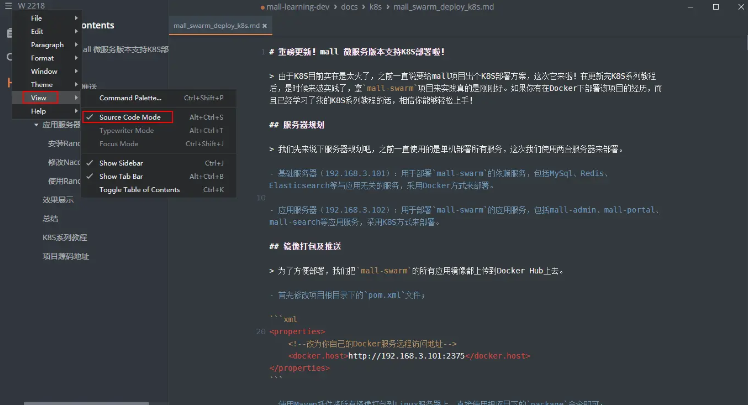Click line number 20 in gutter
The image size is (748, 405).
pyautogui.click(x=260, y=332)
